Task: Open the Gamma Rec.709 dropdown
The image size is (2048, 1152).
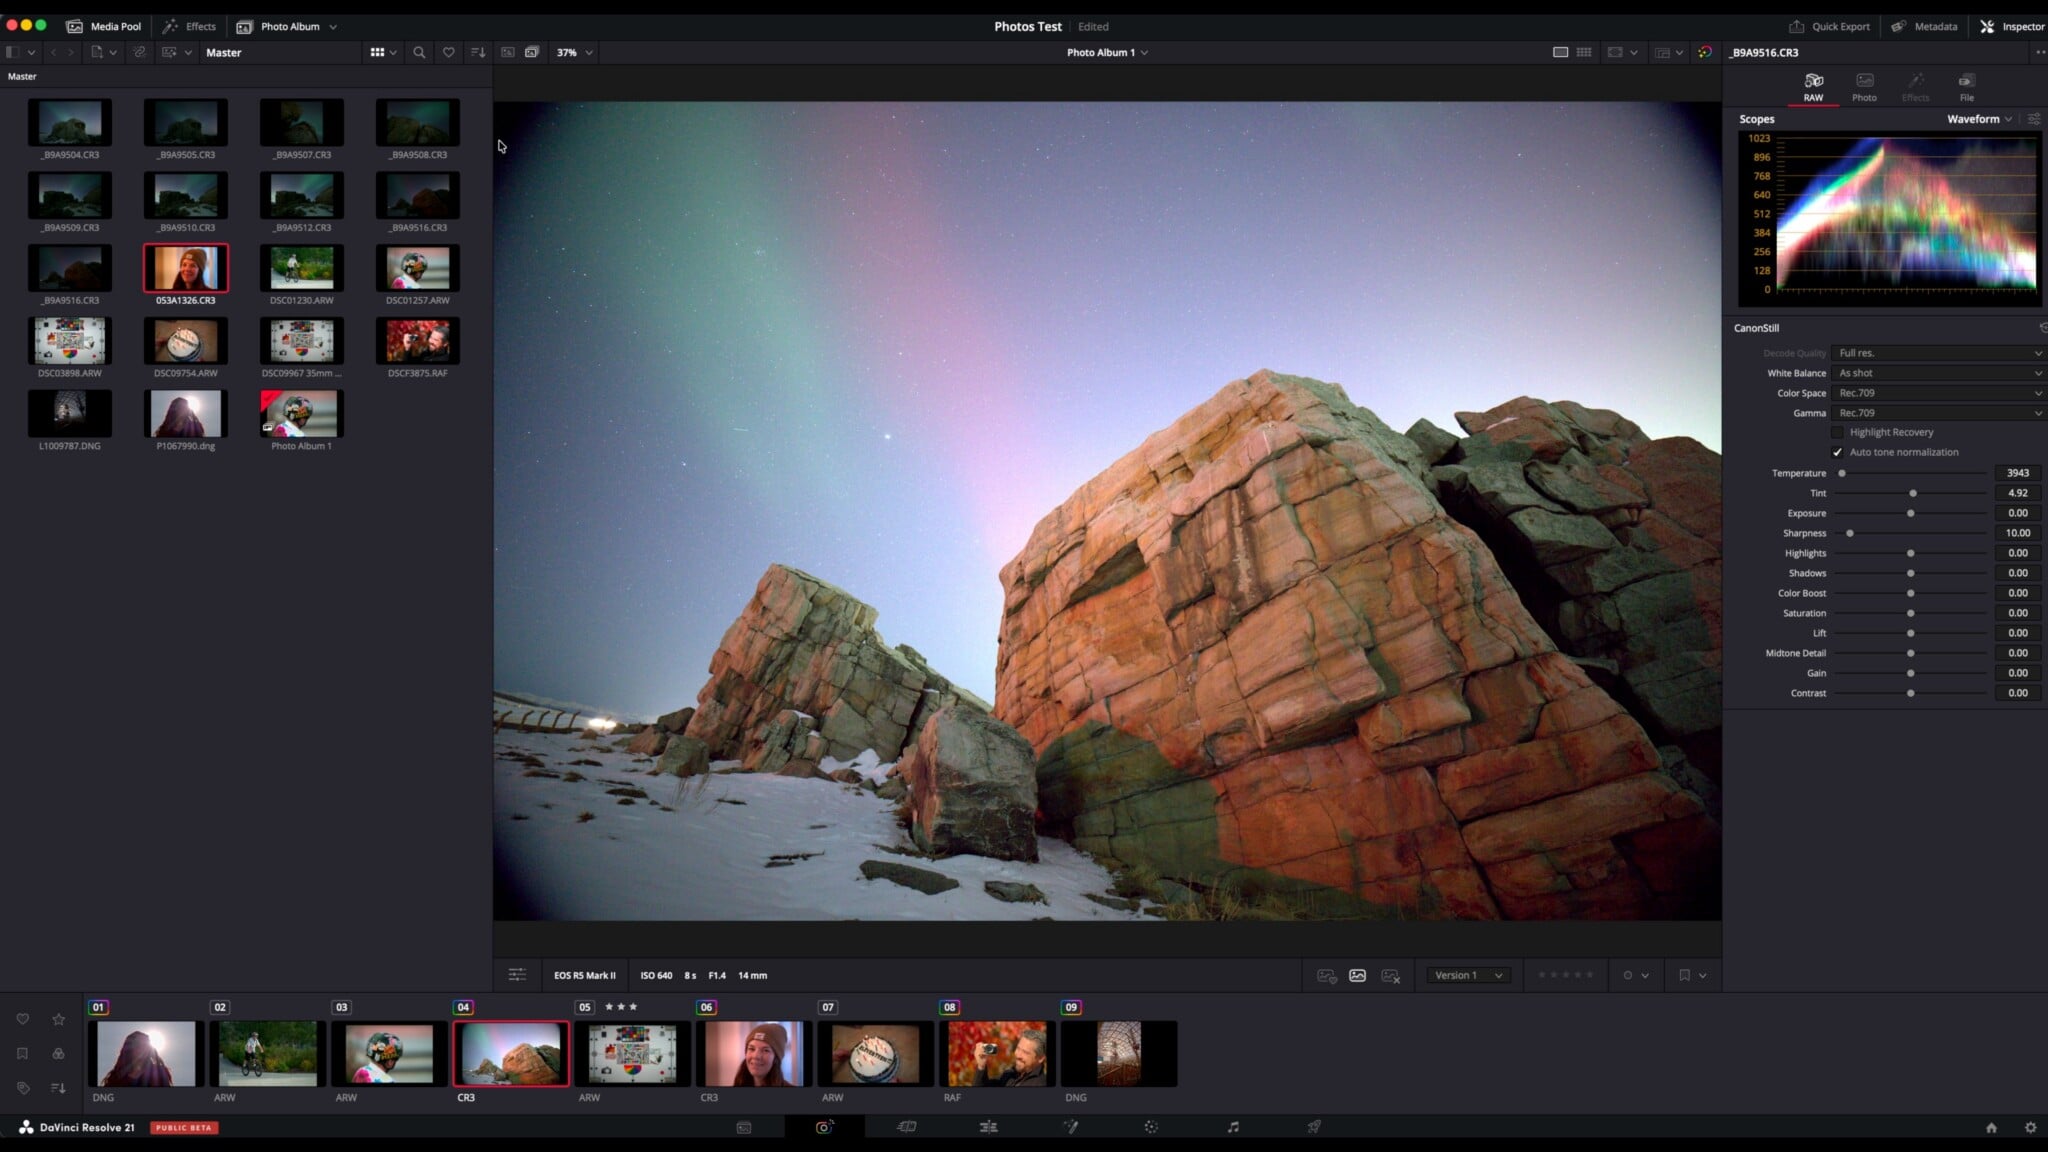Action: (x=1938, y=413)
